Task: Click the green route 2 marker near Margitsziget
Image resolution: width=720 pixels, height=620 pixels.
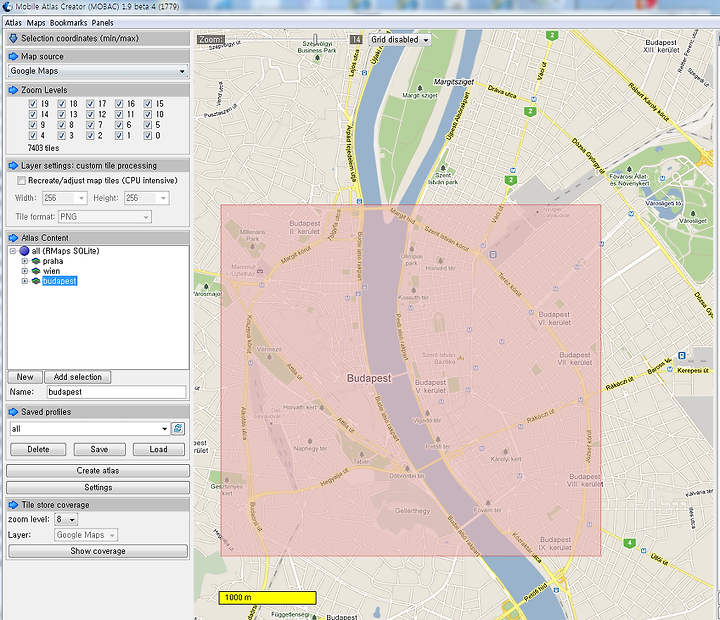Action: (x=530, y=111)
